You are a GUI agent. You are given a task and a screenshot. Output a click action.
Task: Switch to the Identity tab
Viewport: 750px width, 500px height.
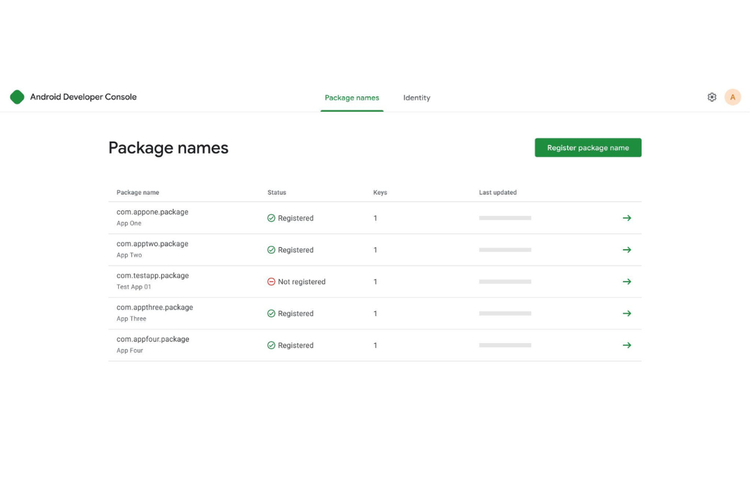[417, 98]
